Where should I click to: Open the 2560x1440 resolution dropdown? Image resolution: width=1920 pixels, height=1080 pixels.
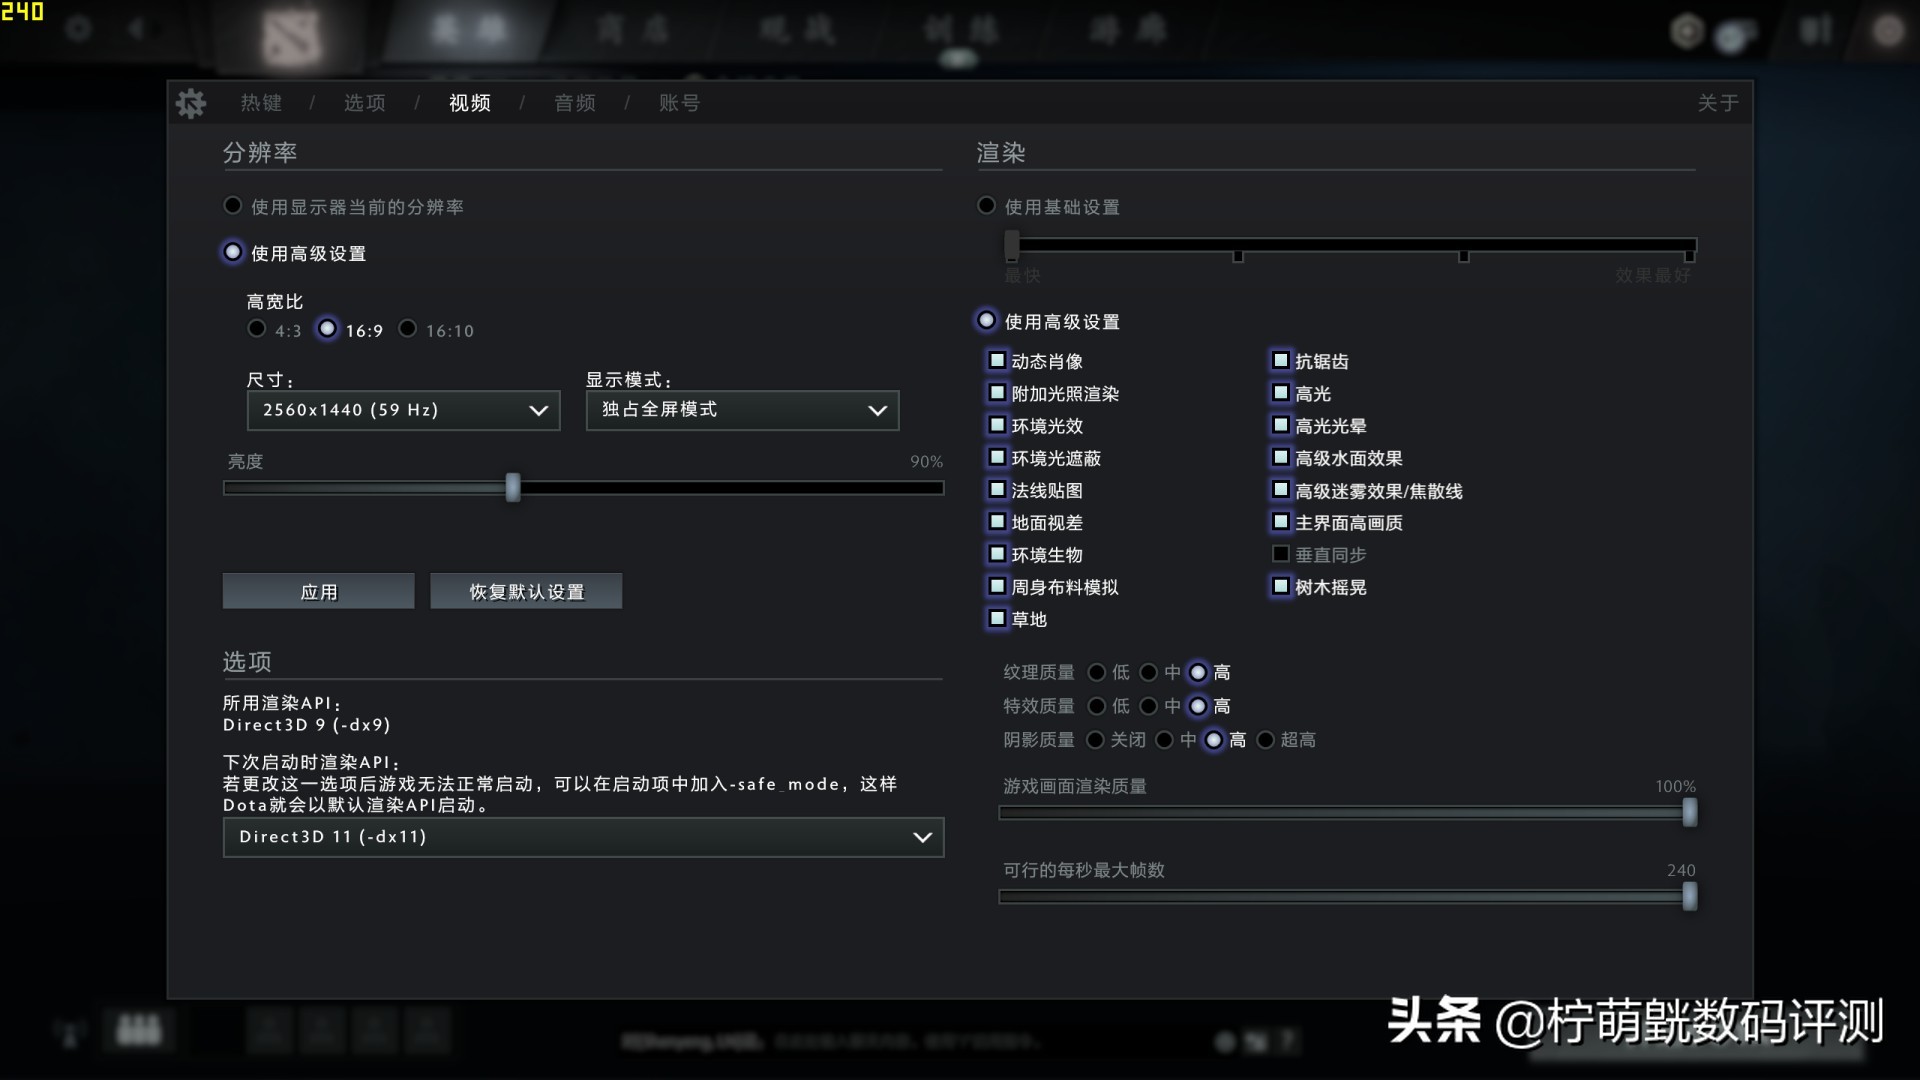pyautogui.click(x=403, y=410)
